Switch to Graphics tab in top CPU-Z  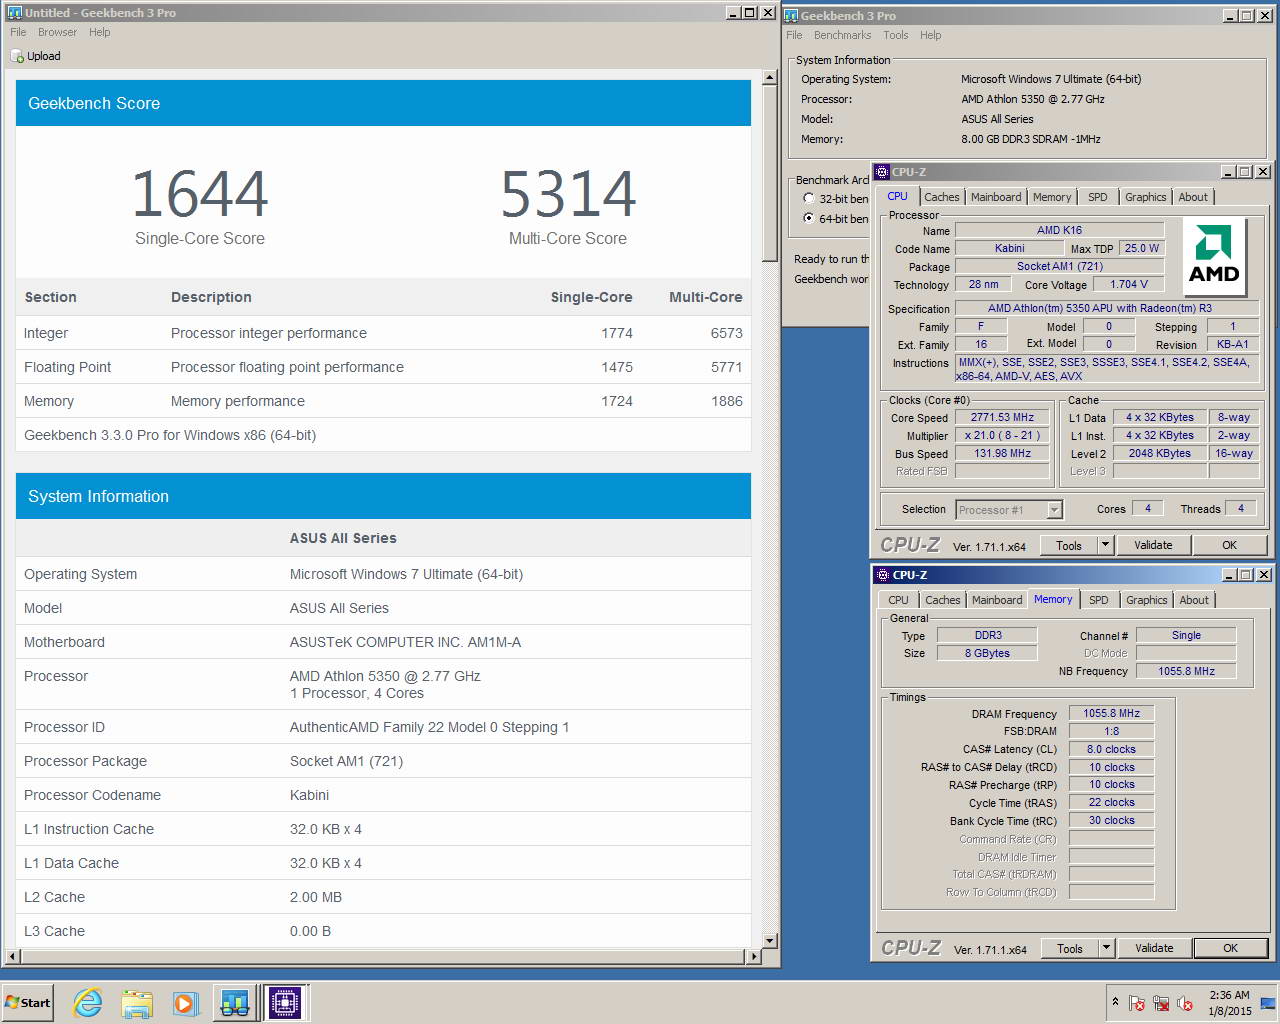[x=1145, y=197]
